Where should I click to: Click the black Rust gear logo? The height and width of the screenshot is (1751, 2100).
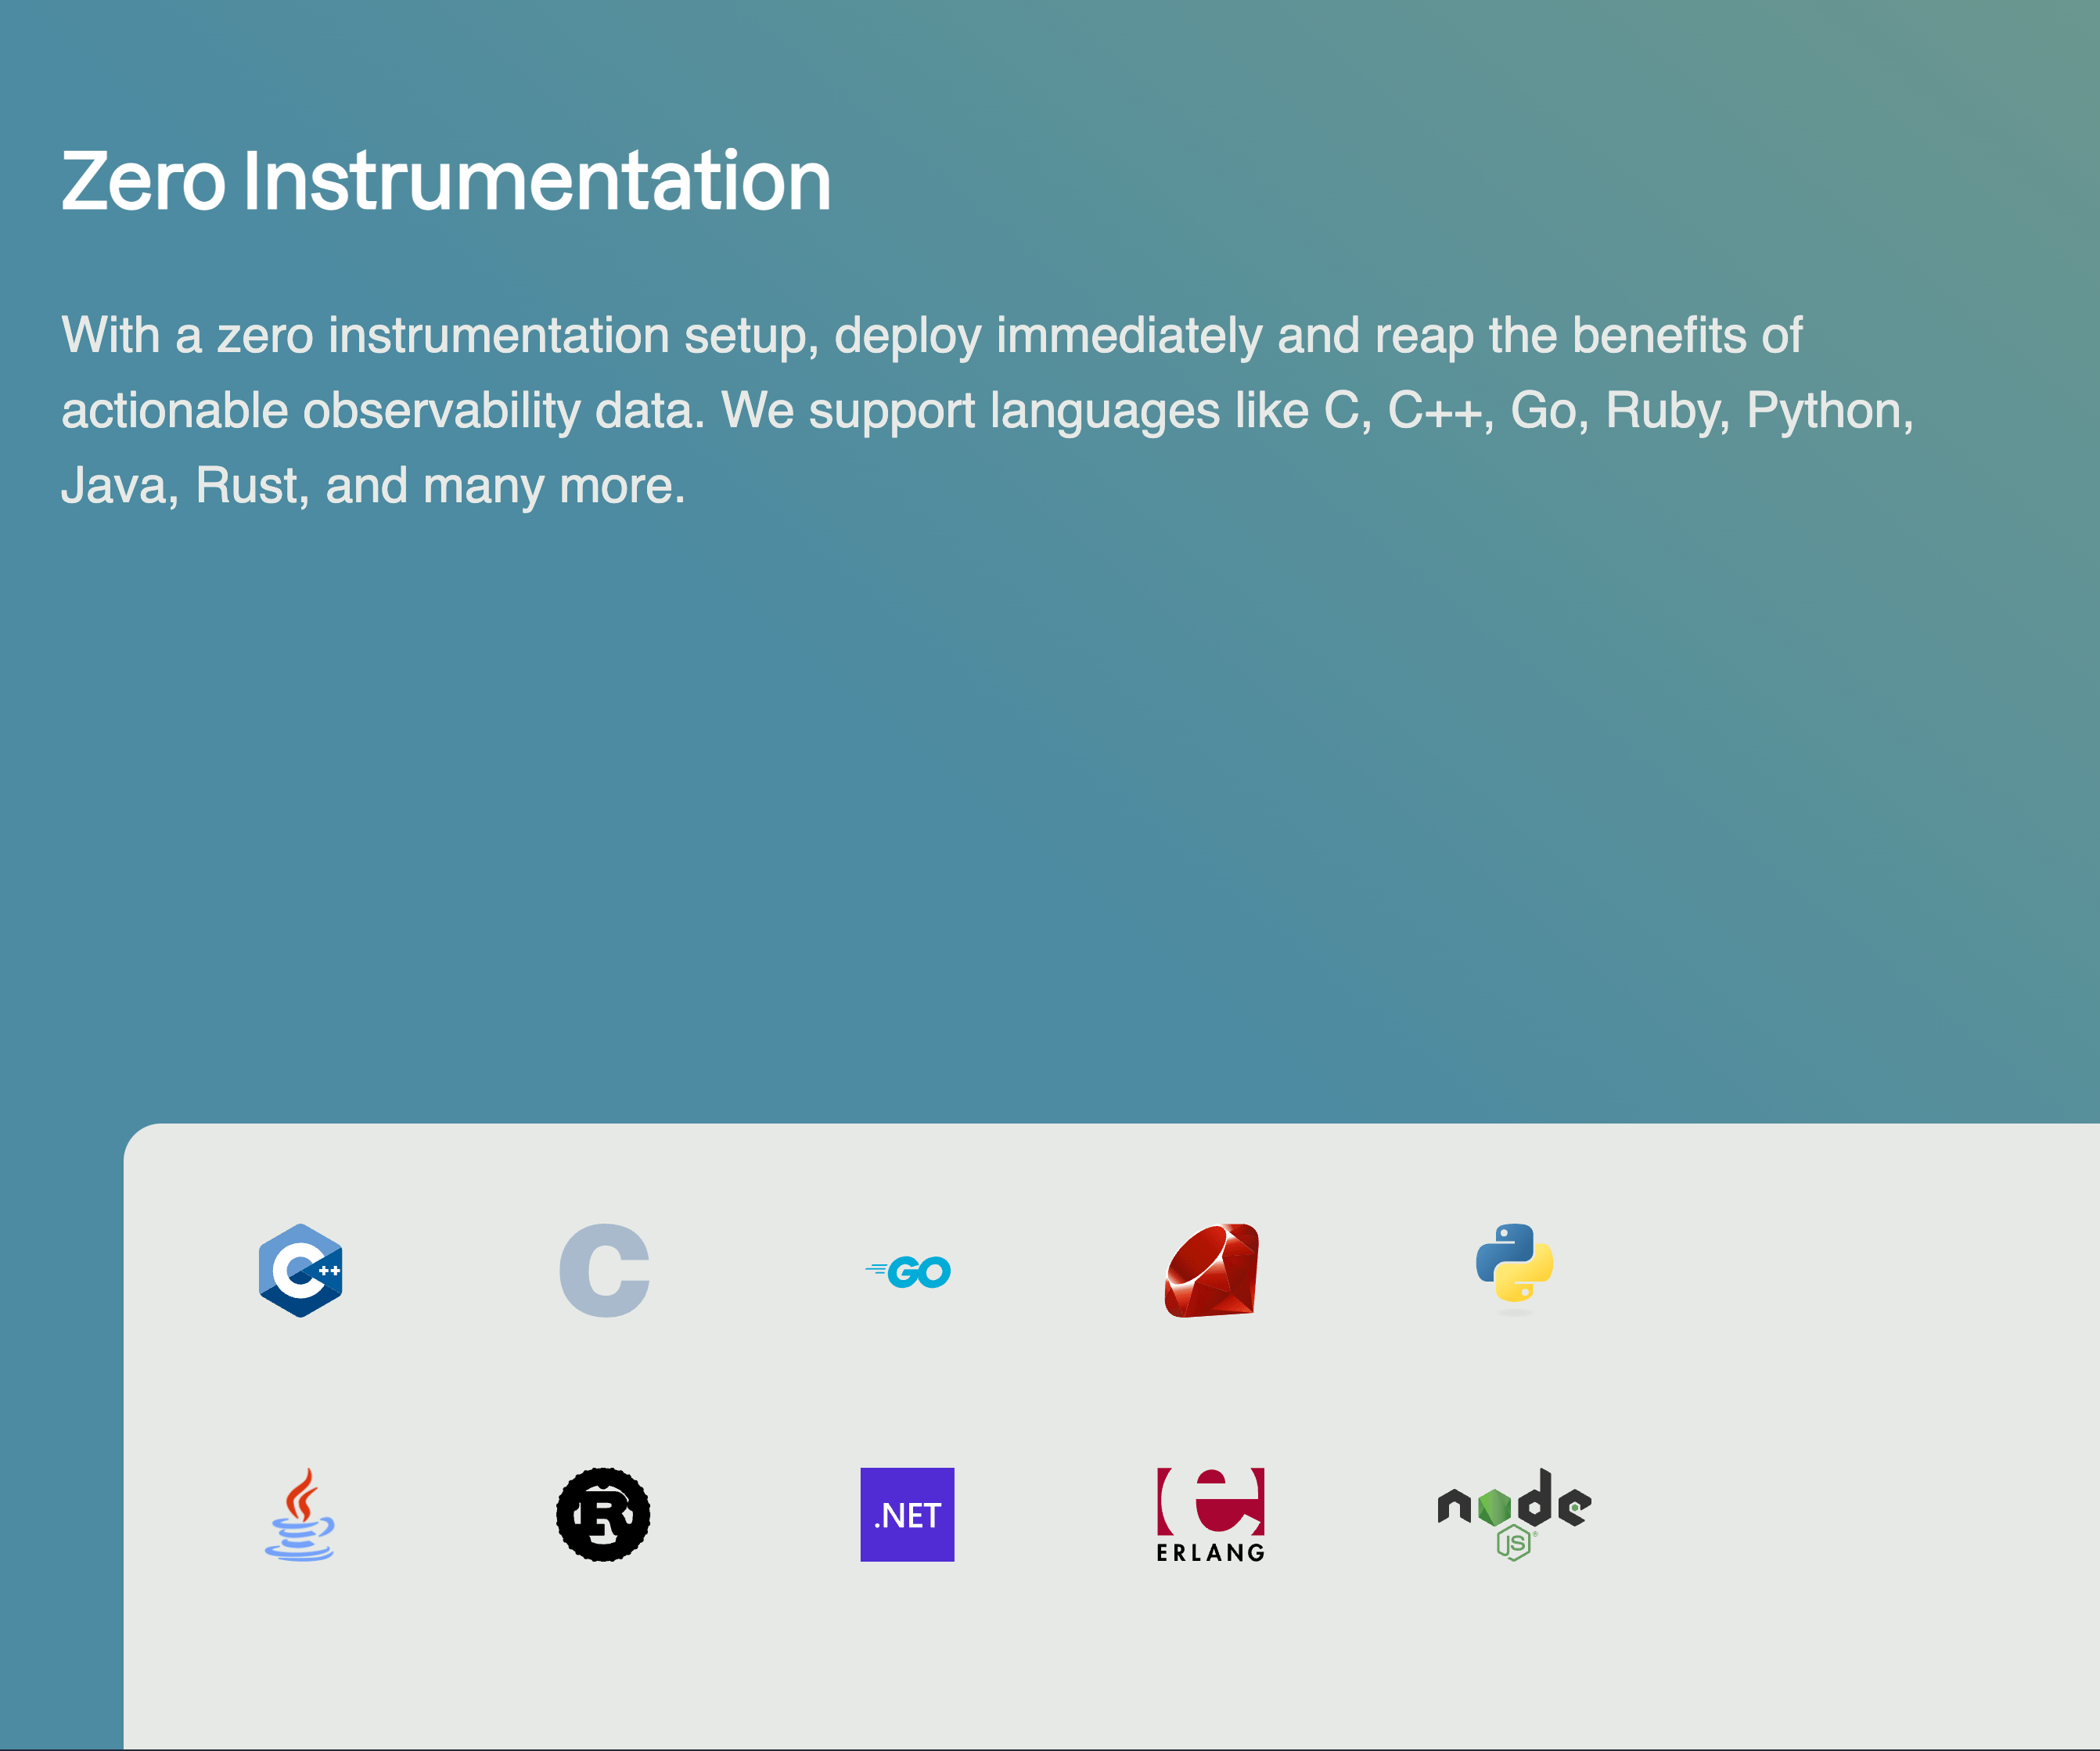pyautogui.click(x=603, y=1514)
